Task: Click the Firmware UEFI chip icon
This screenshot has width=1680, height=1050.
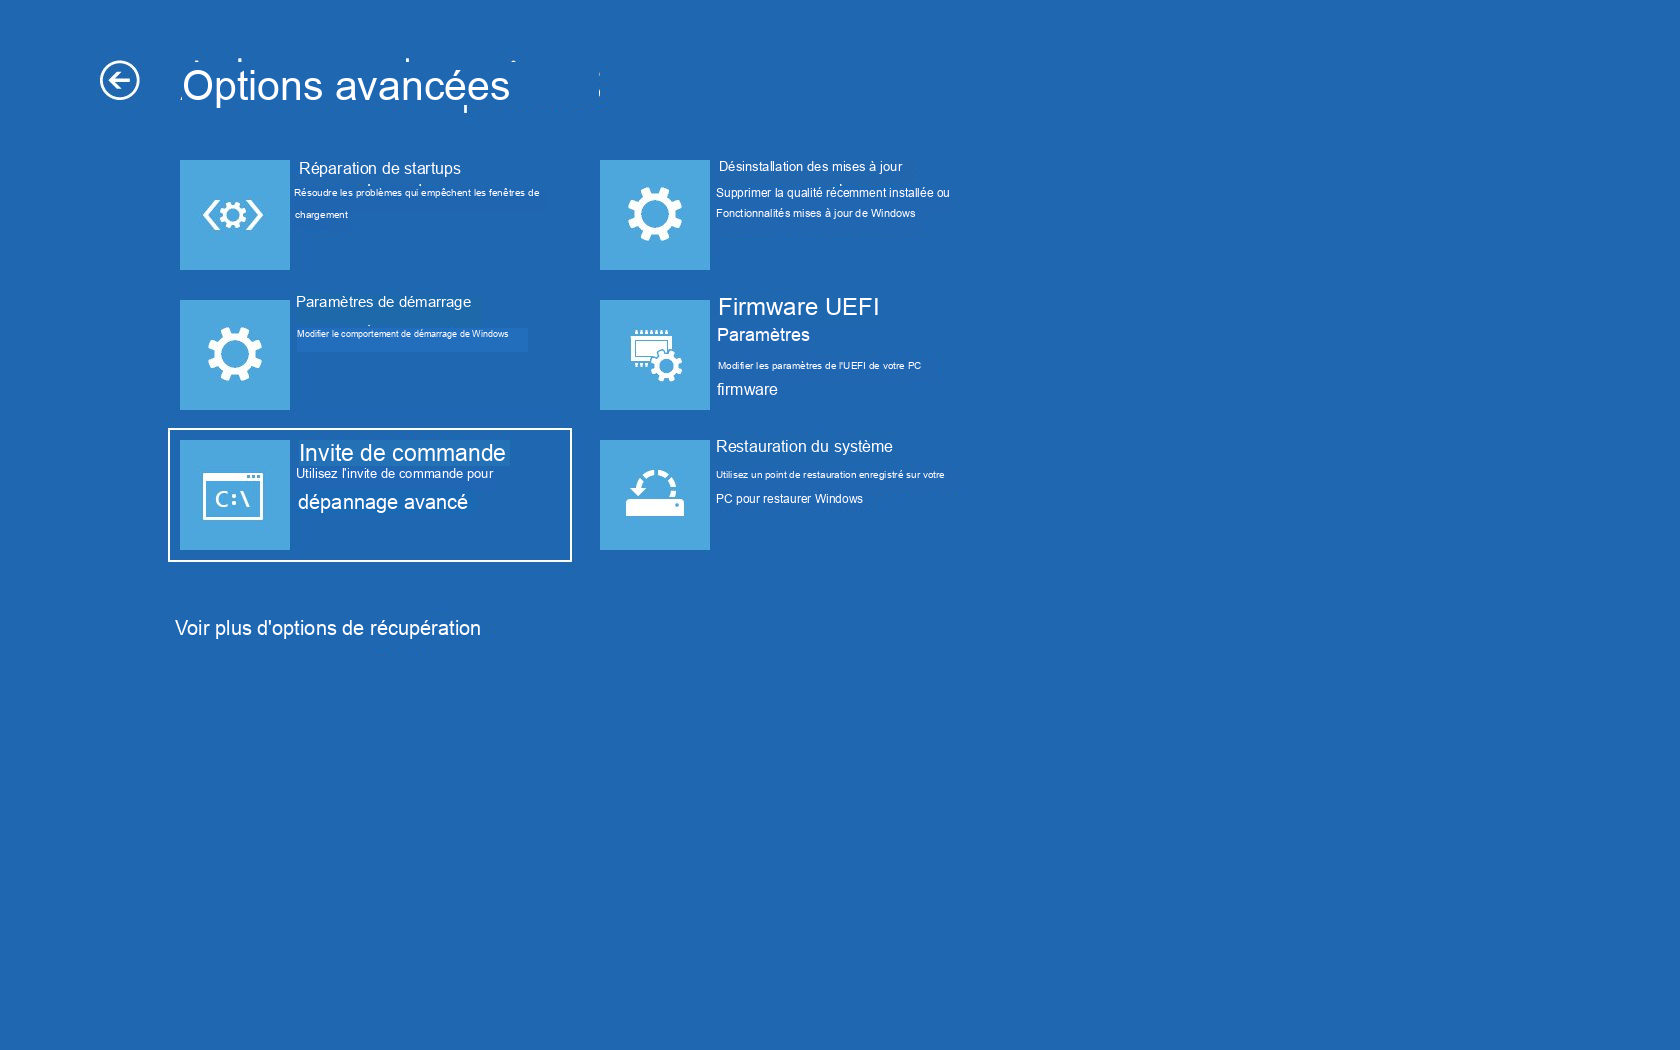Action: click(x=654, y=355)
